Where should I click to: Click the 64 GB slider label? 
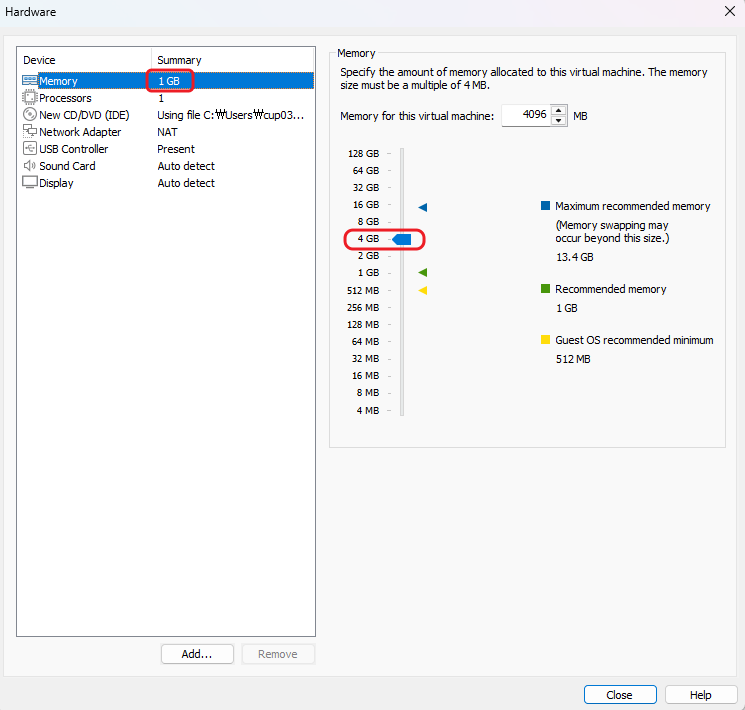366,171
